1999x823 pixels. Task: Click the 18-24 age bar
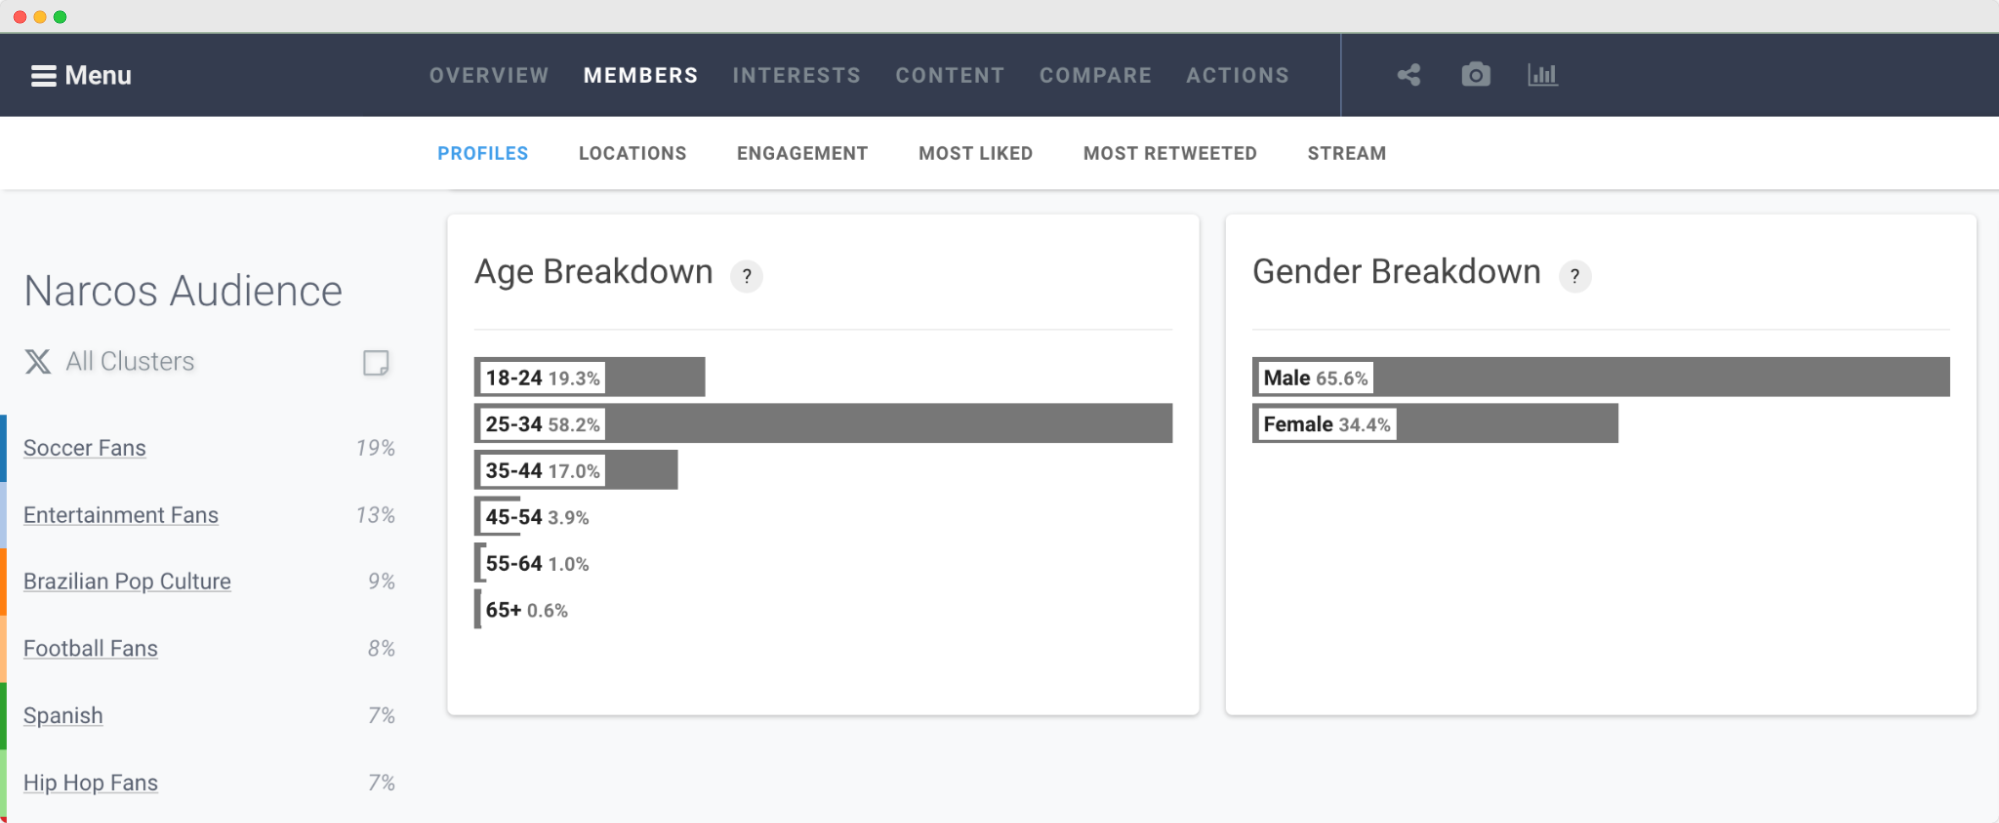[590, 377]
